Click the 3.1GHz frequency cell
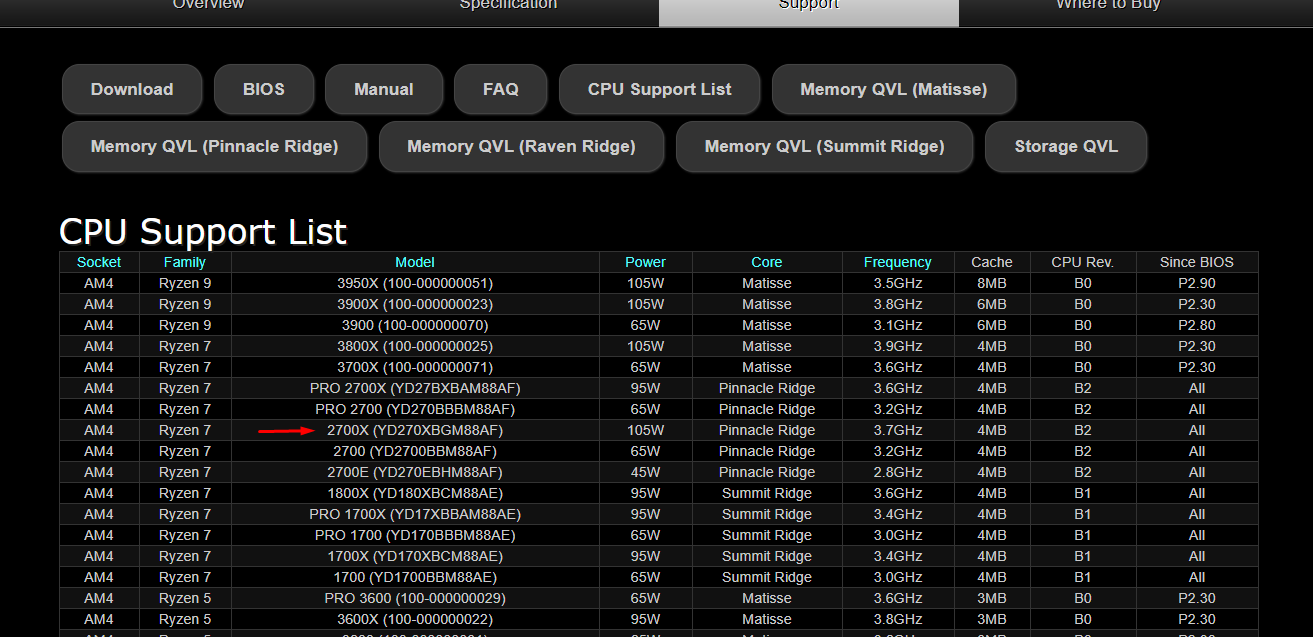Viewport: 1313px width, 637px height. 898,325
